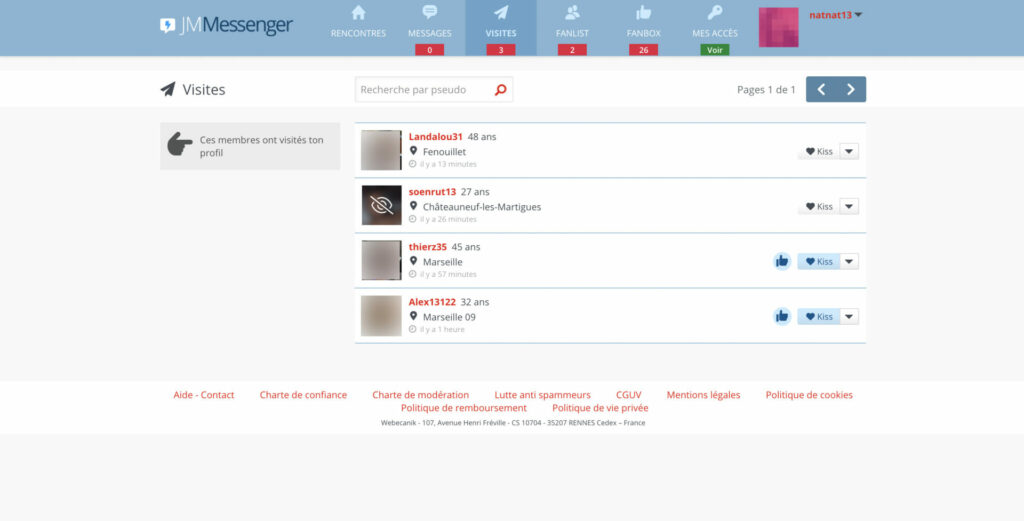This screenshot has height=521, width=1024.
Task: Open the Lutte anti spammeurs link
Action: [x=542, y=394]
